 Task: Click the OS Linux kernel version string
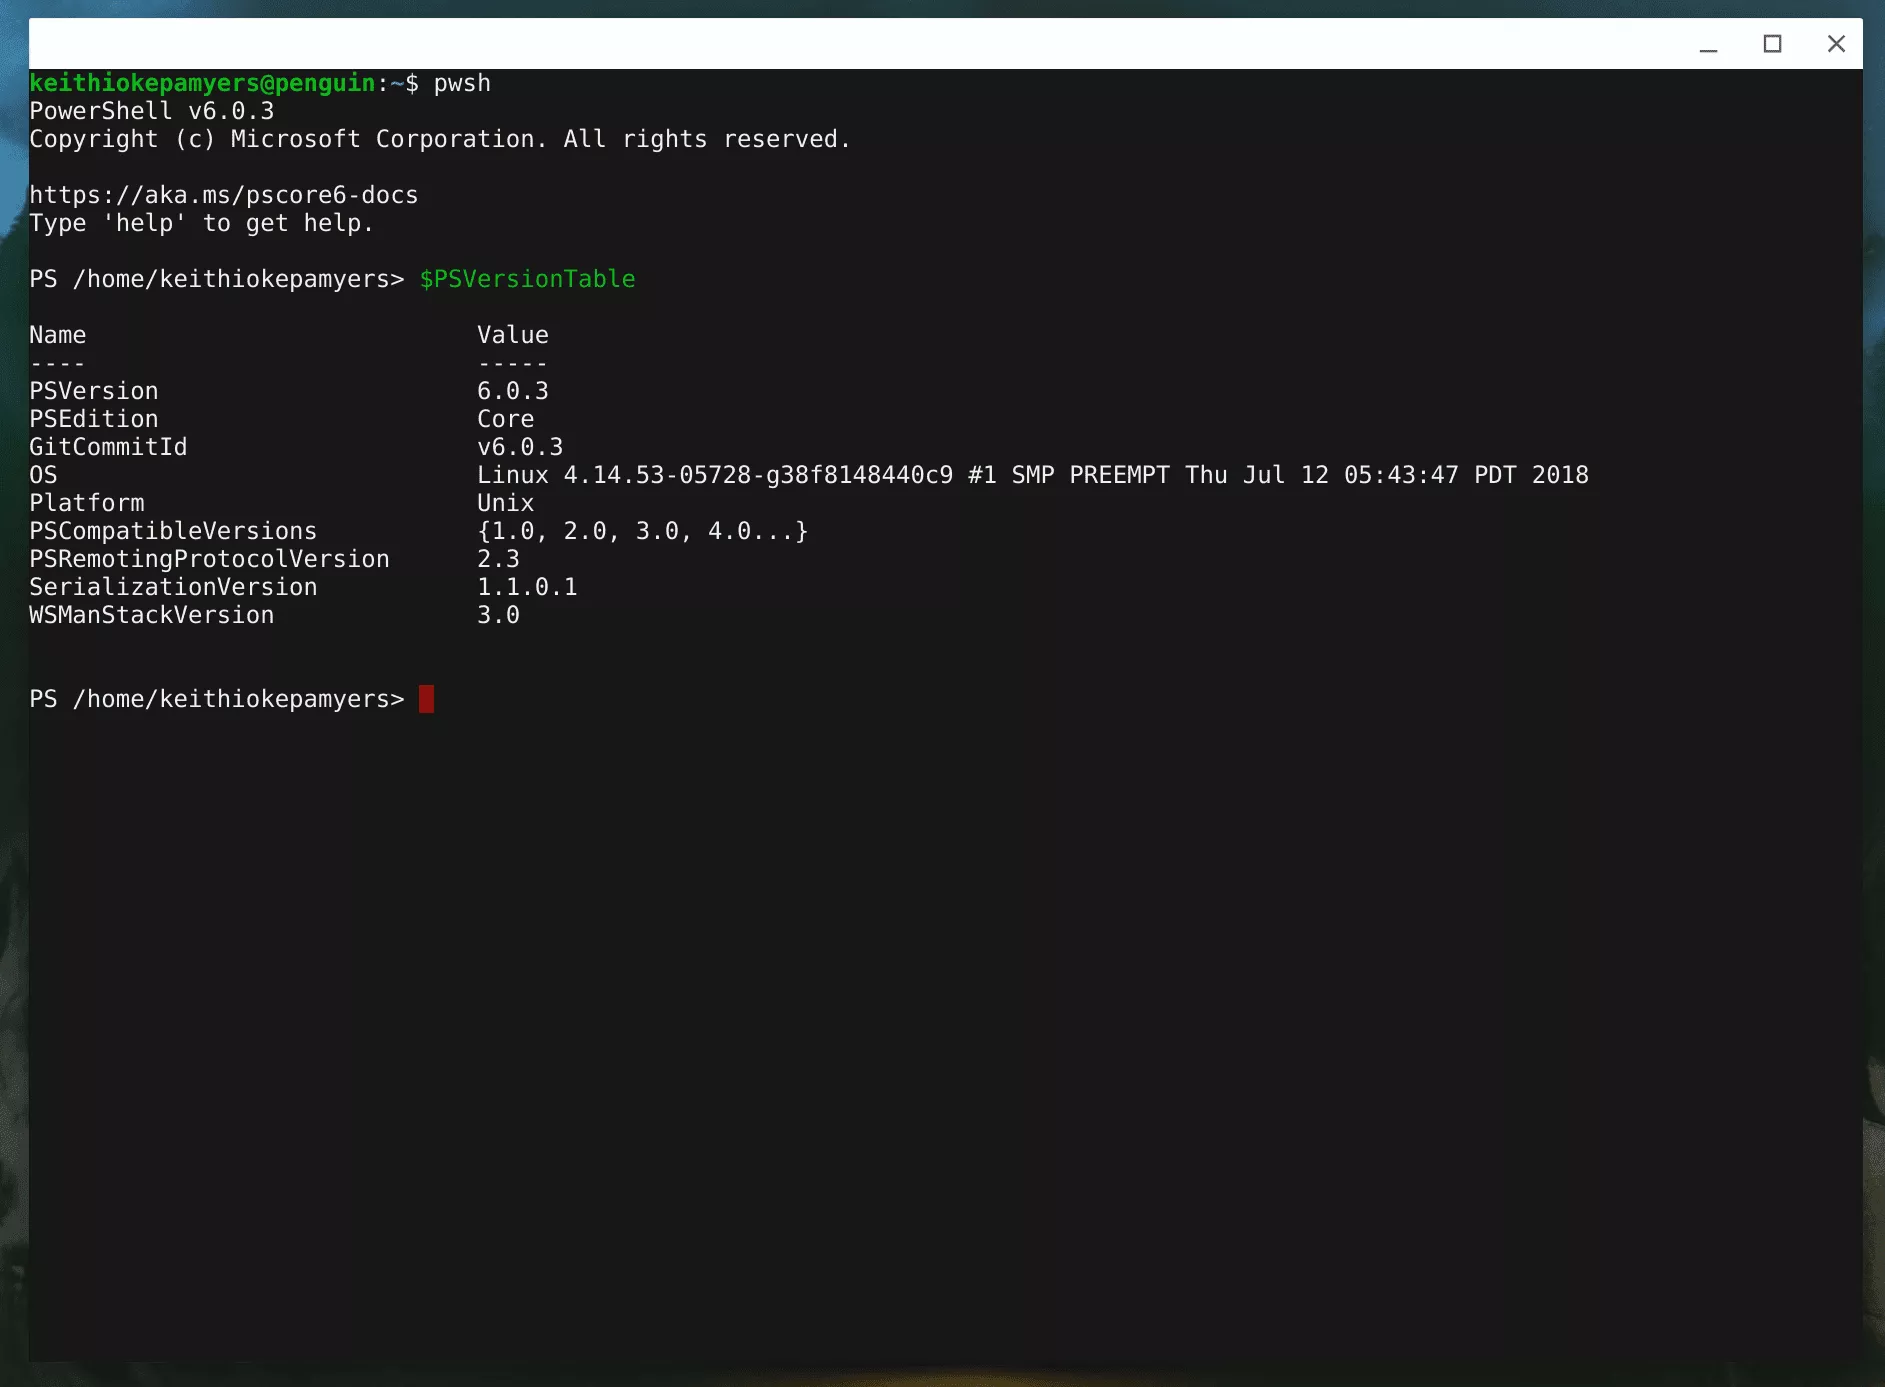pos(1032,475)
